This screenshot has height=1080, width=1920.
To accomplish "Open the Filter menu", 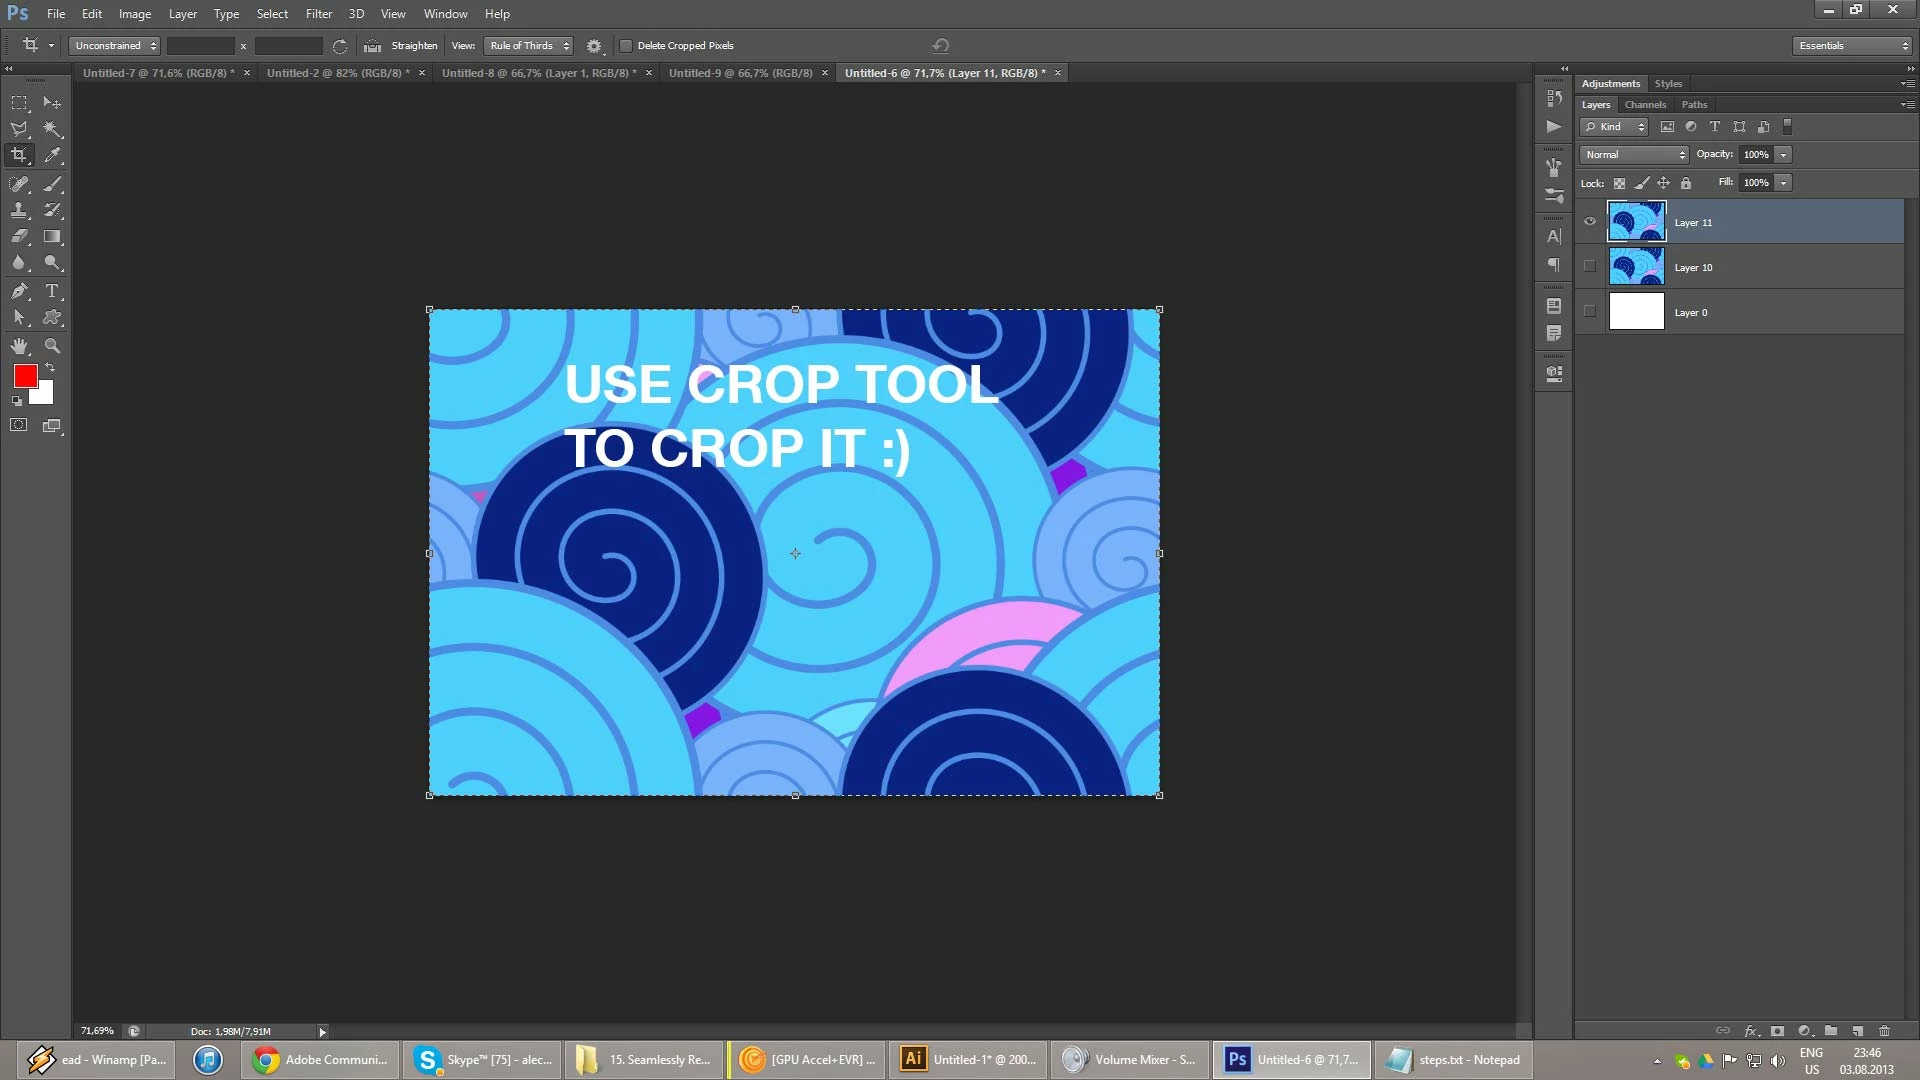I will coord(318,14).
